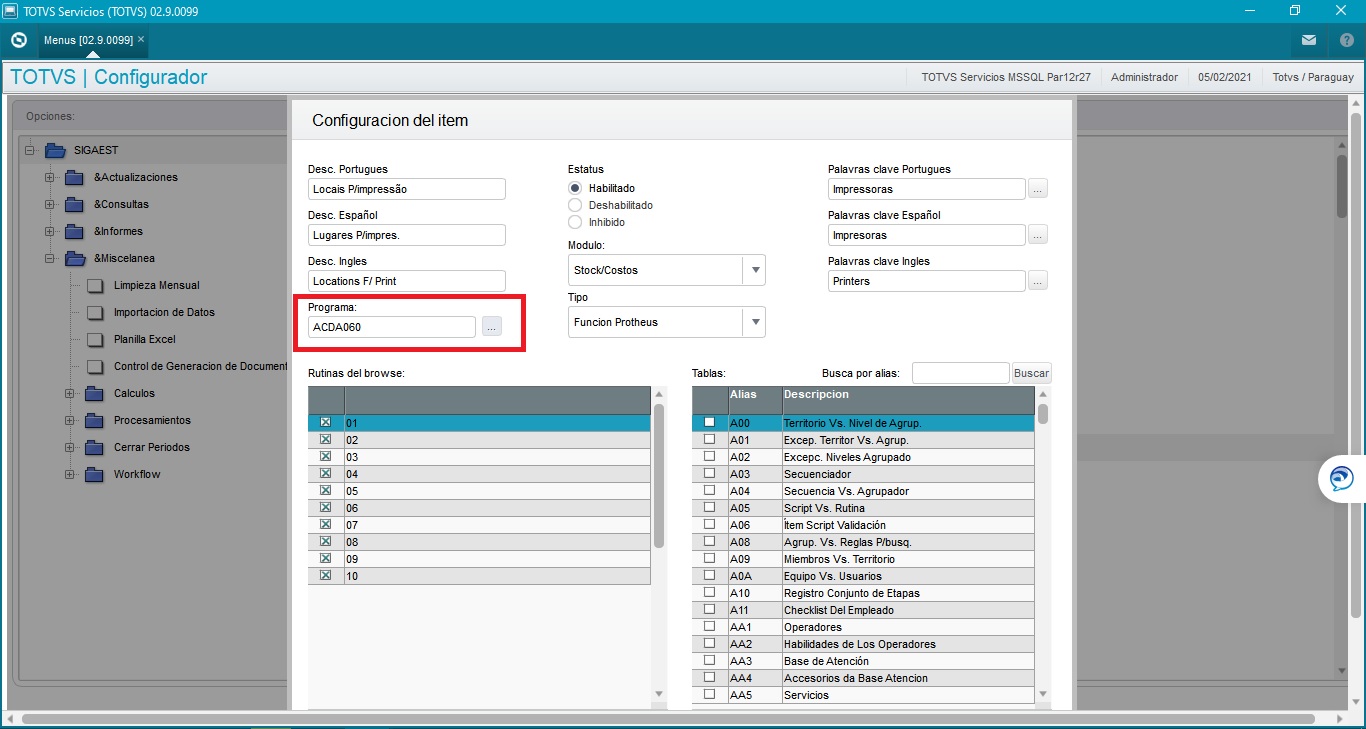
Task: Check the AA1 Operadores table checkbox
Action: tap(710, 627)
